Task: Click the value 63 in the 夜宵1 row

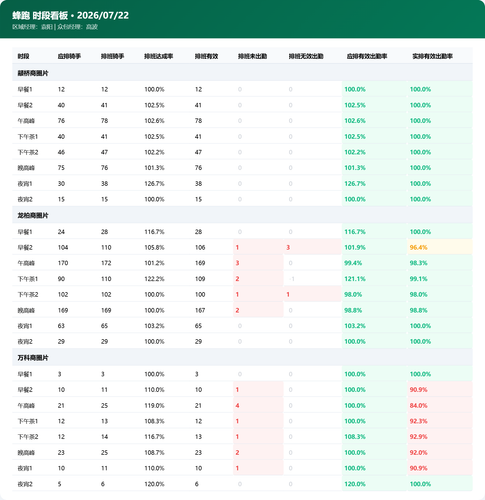Action: 61,326
